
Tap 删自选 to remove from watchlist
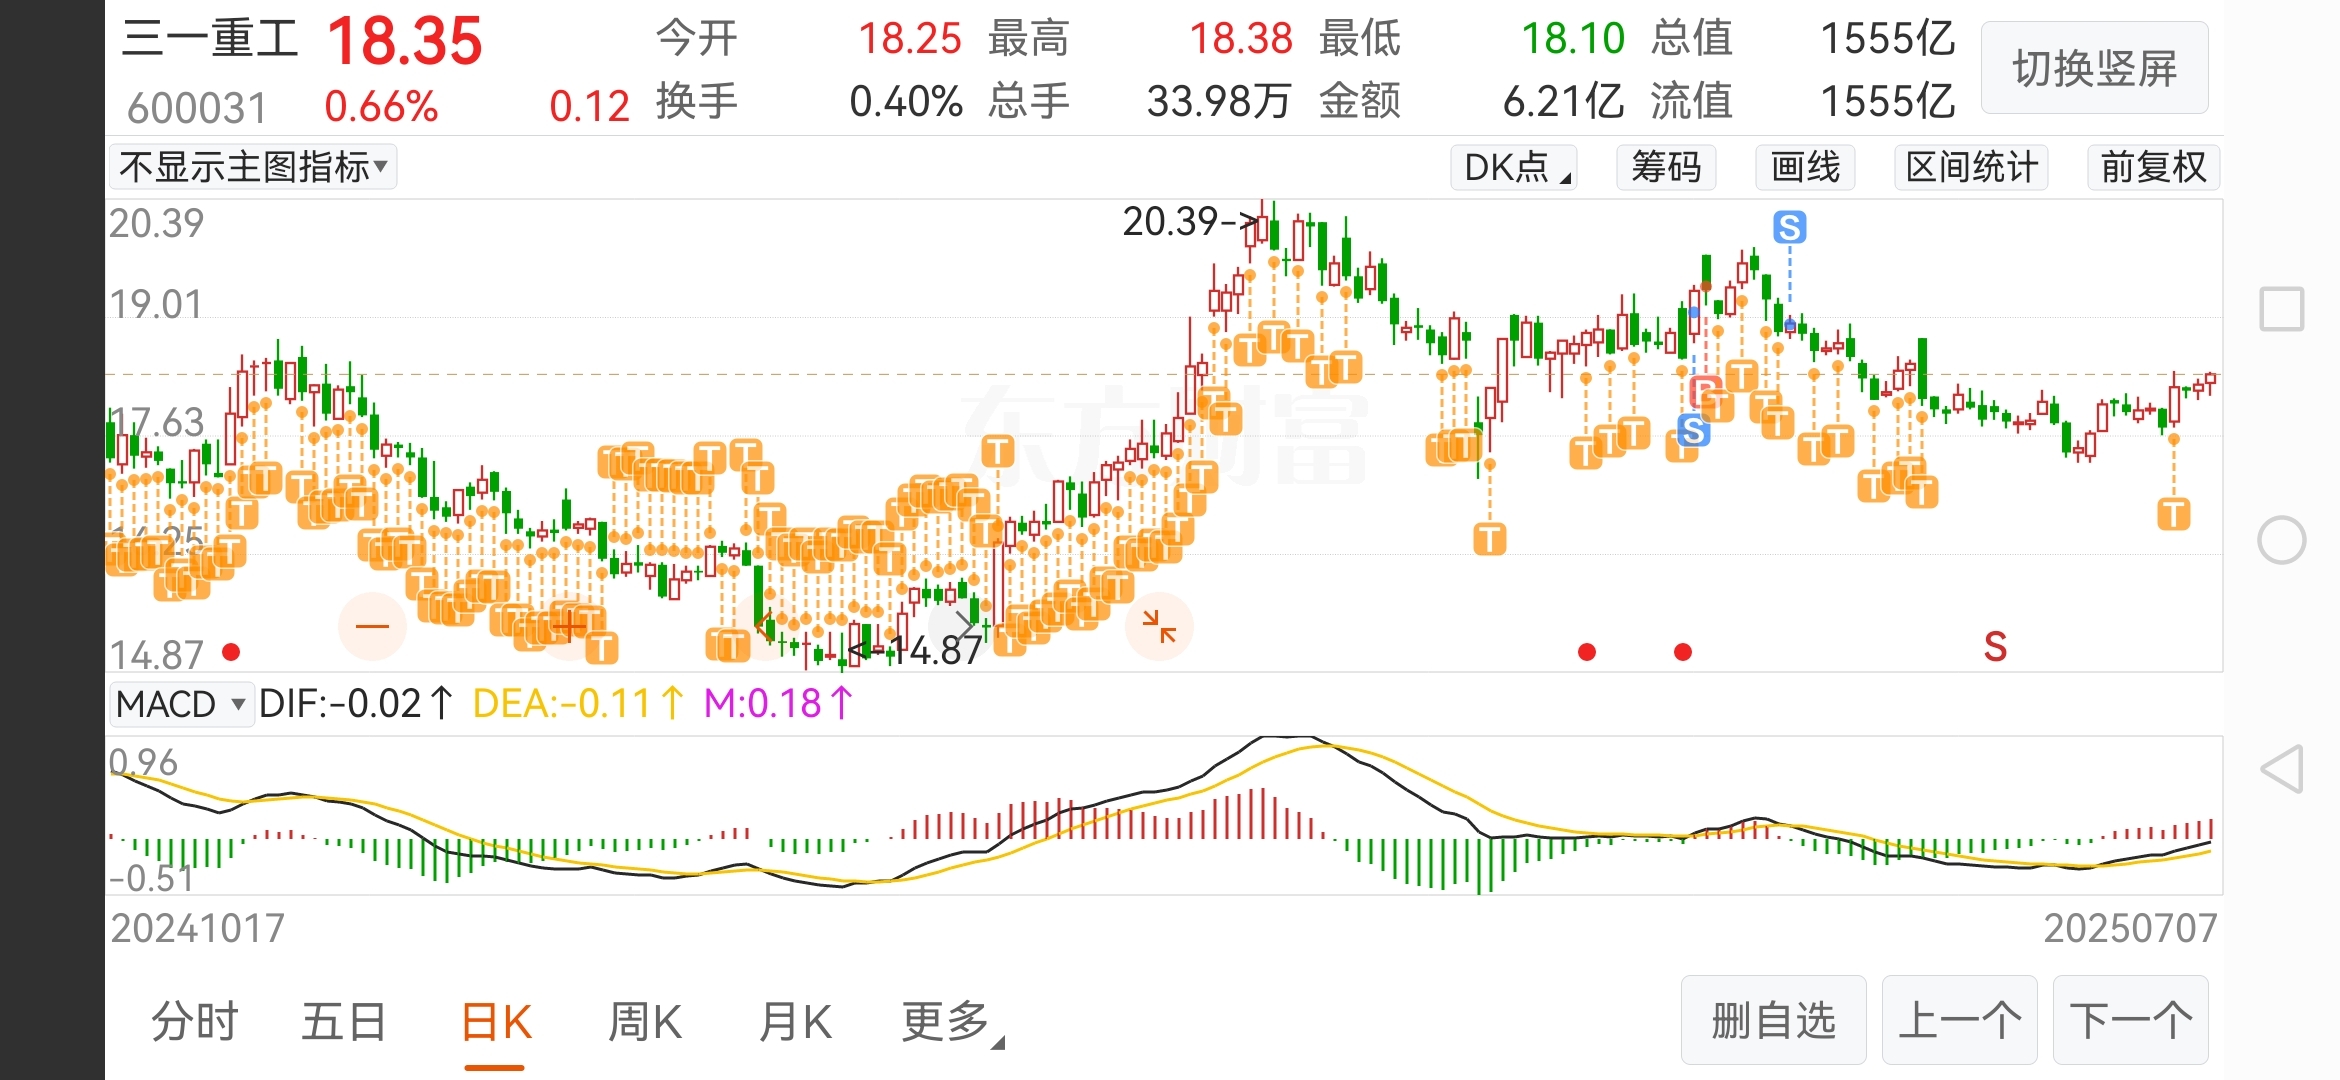[1773, 1020]
